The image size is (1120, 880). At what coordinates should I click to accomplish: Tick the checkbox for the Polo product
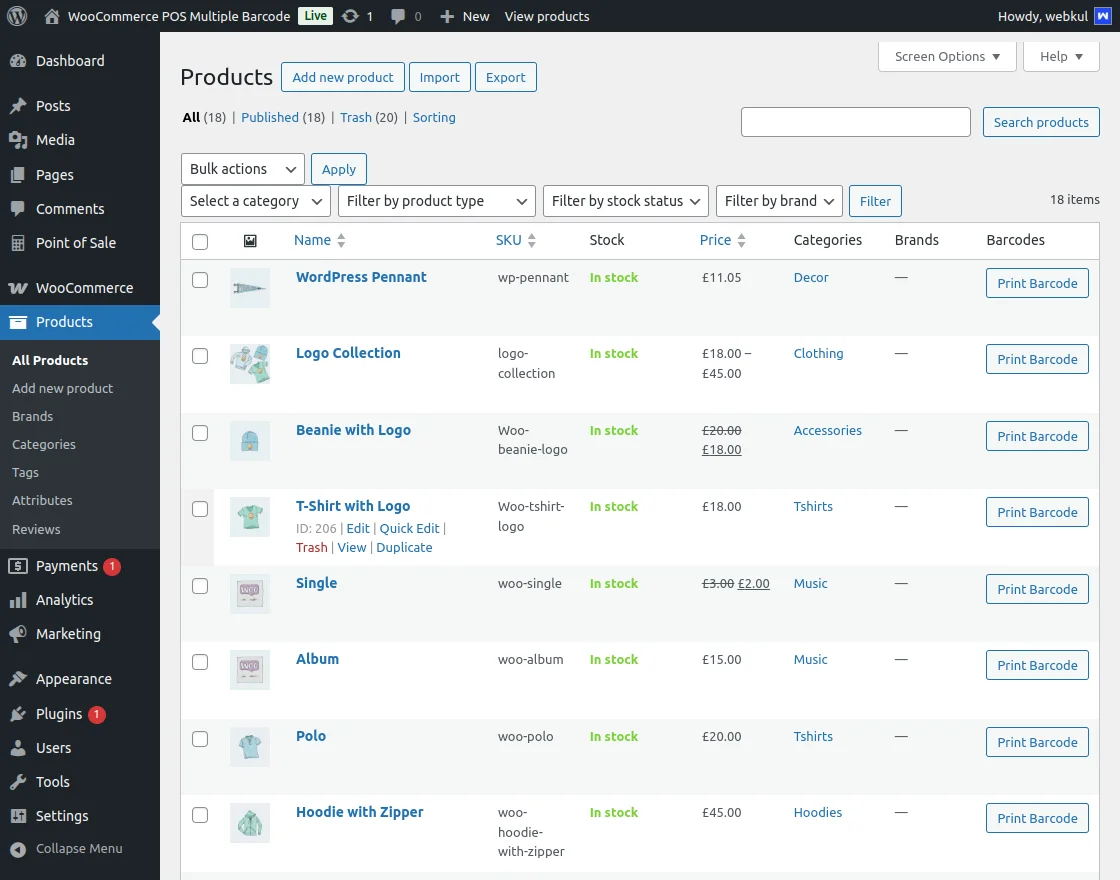[x=200, y=738]
